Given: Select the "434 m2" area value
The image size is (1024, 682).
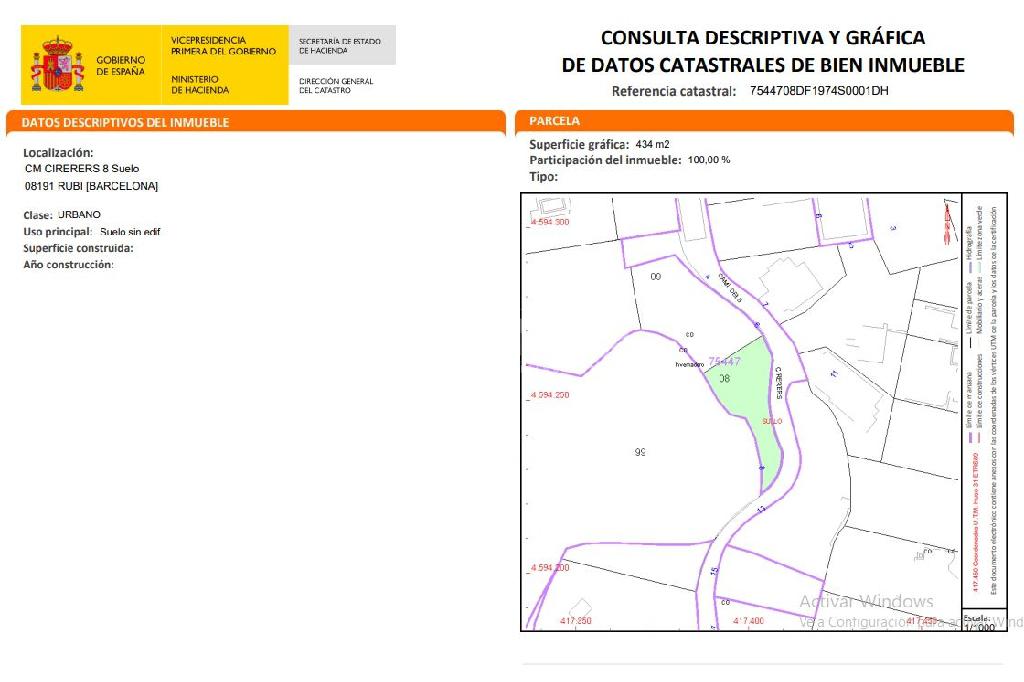Looking at the screenshot, I should pos(652,144).
